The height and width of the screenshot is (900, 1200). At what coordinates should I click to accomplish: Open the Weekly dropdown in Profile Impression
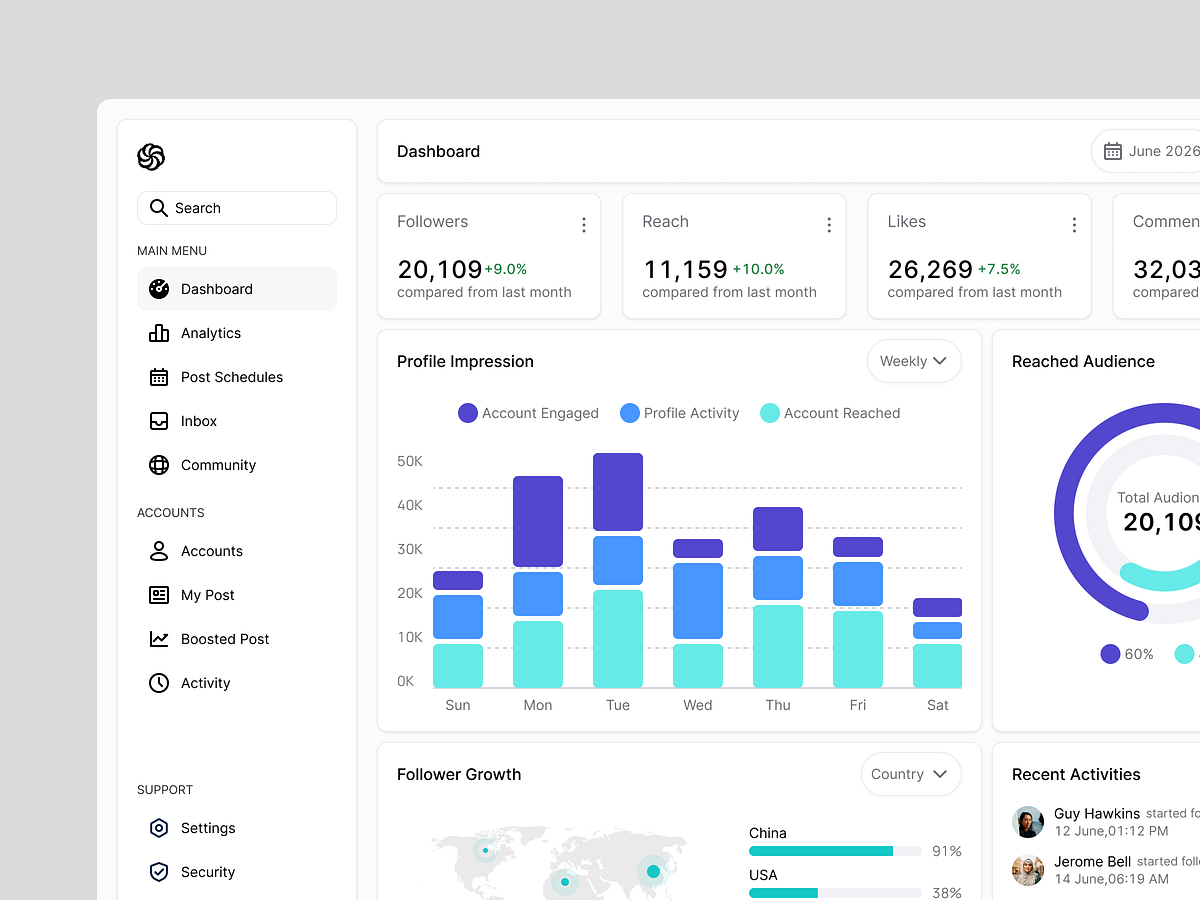click(913, 361)
